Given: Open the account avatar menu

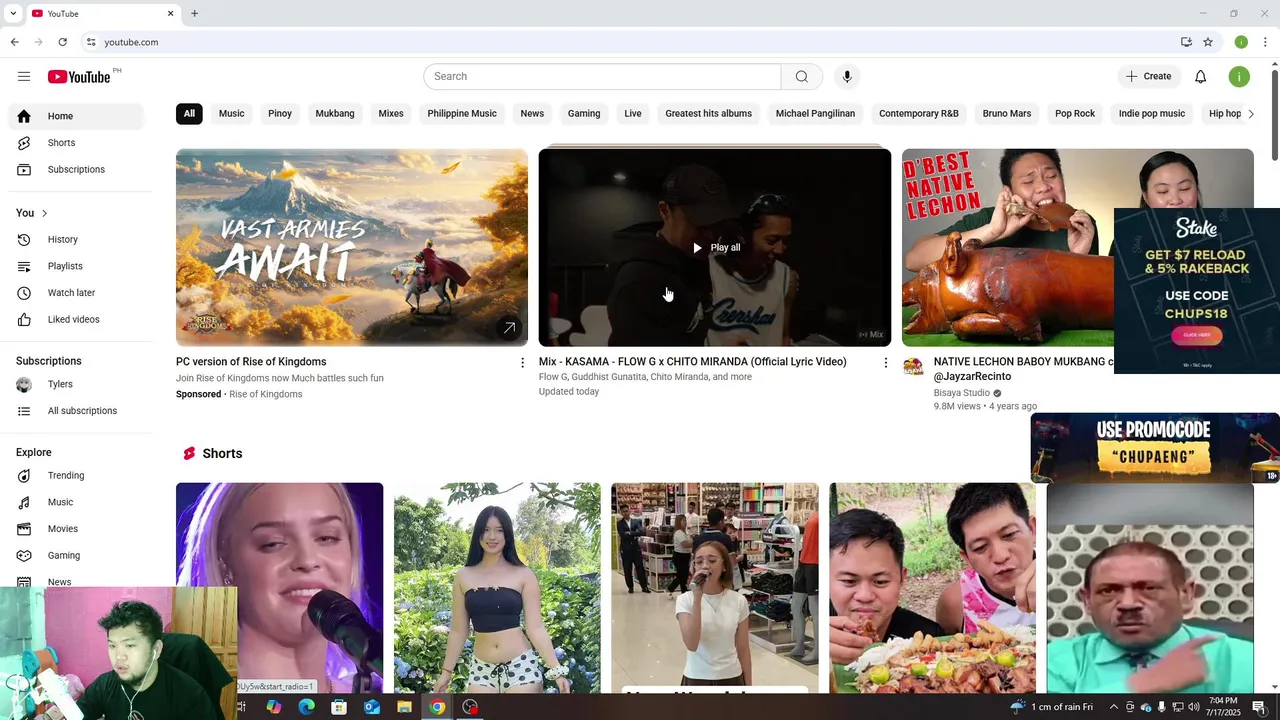Looking at the screenshot, I should pos(1239,77).
